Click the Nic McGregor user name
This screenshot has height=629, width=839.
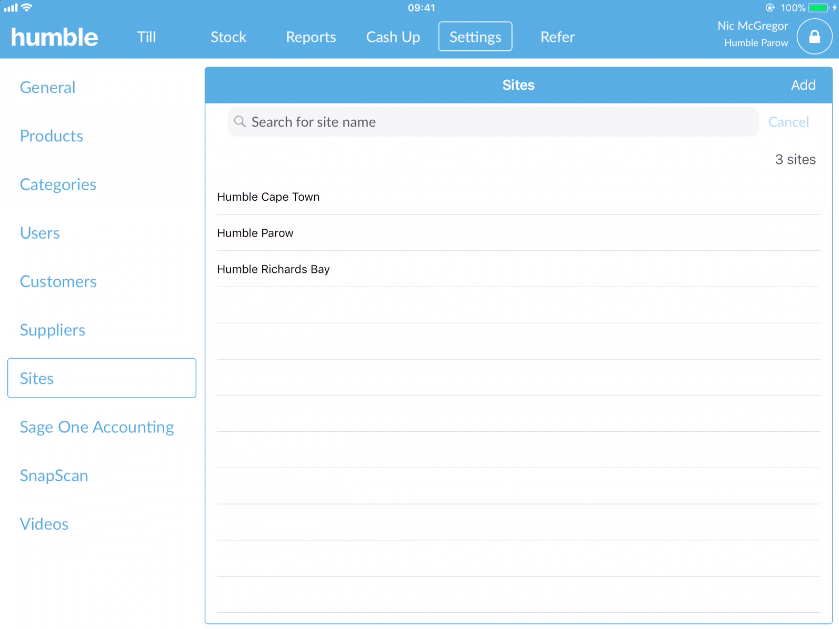coord(752,26)
